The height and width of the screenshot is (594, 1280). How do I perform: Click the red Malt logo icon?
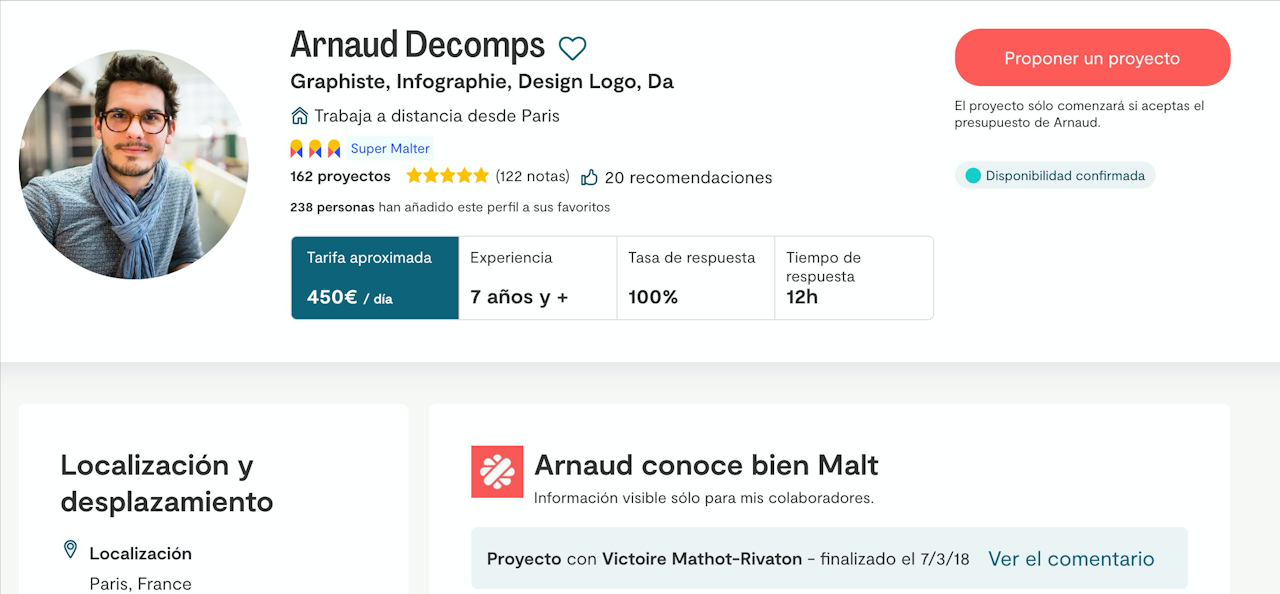coord(497,472)
